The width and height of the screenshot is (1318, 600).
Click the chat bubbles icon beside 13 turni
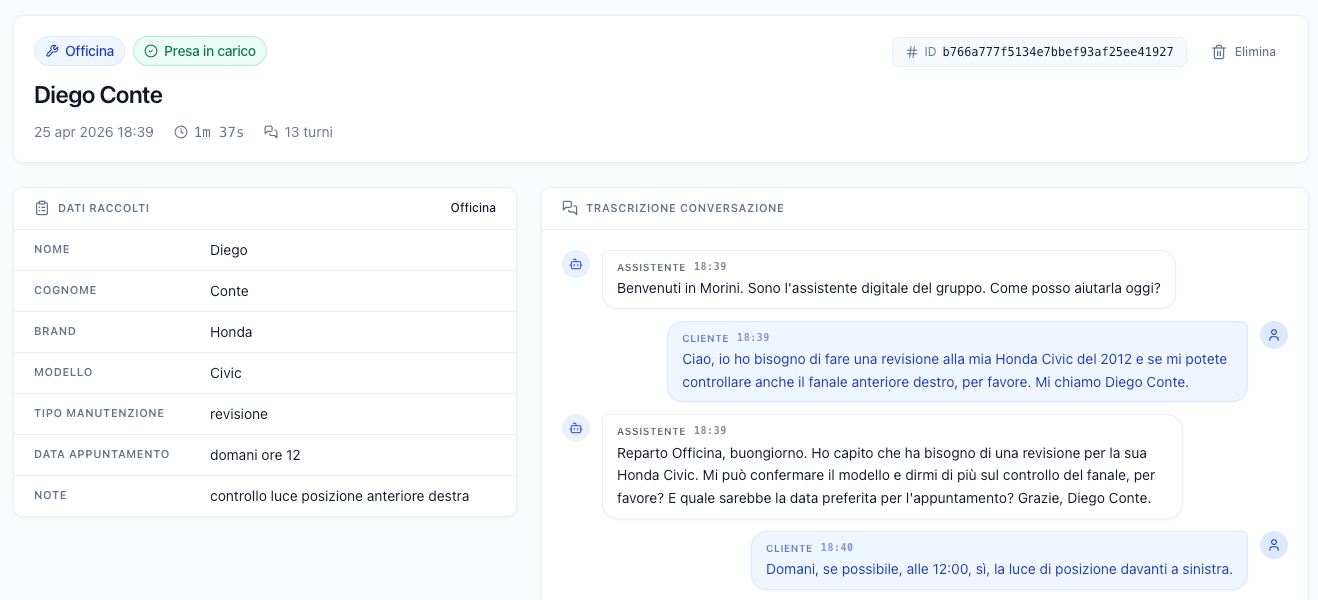tap(271, 132)
